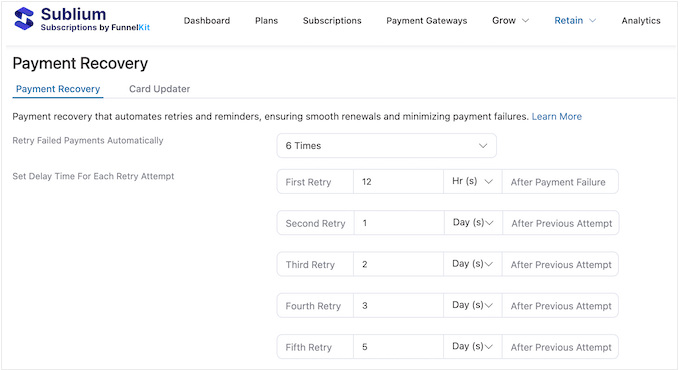The height and width of the screenshot is (370, 680).
Task: Edit the Fourth Retry delay value
Action: (398, 305)
